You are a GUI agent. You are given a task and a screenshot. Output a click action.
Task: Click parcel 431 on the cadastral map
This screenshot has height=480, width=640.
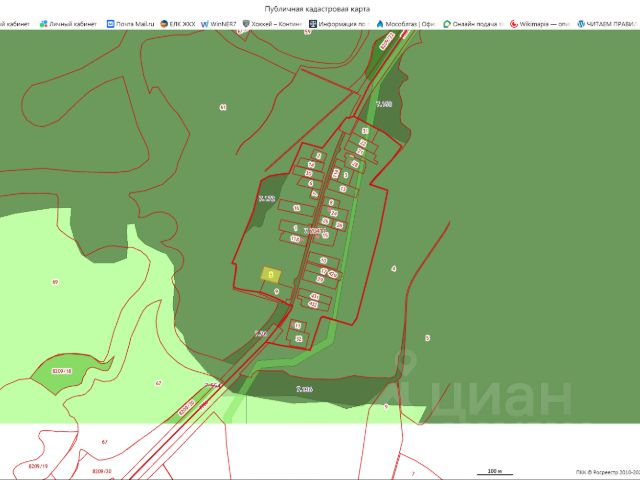315,296
